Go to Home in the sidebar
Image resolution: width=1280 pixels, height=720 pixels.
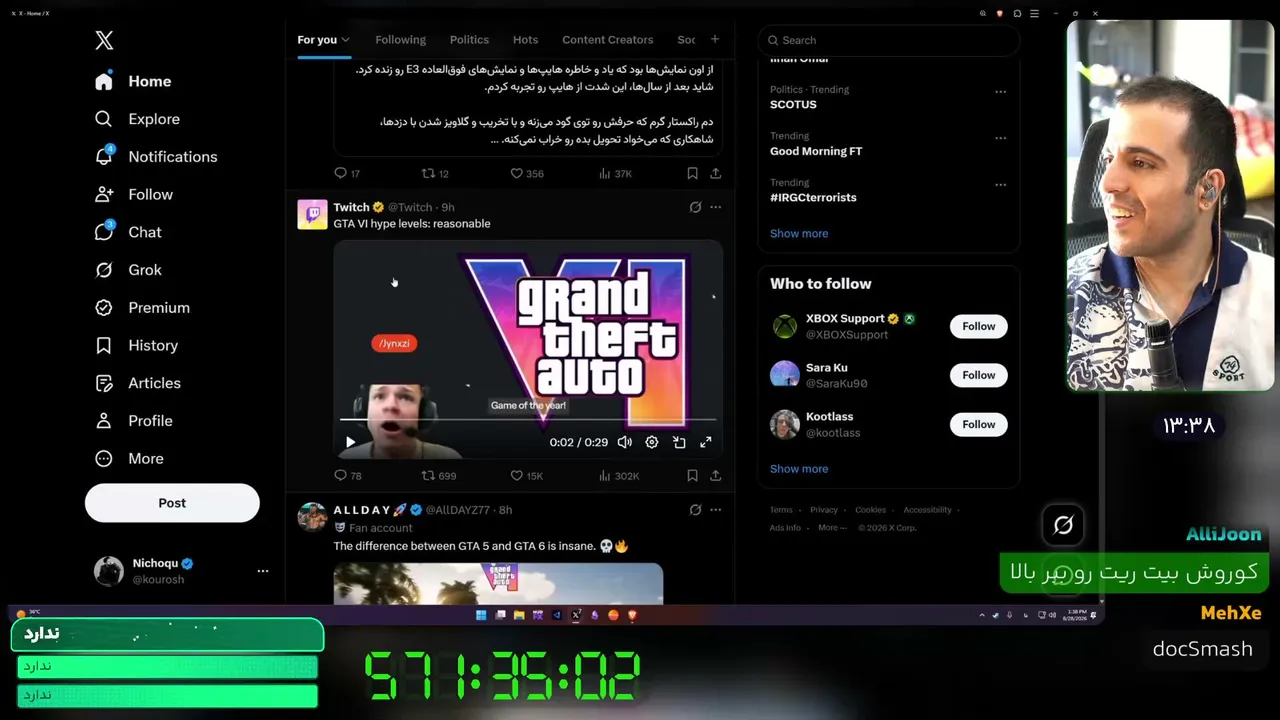[x=133, y=81]
